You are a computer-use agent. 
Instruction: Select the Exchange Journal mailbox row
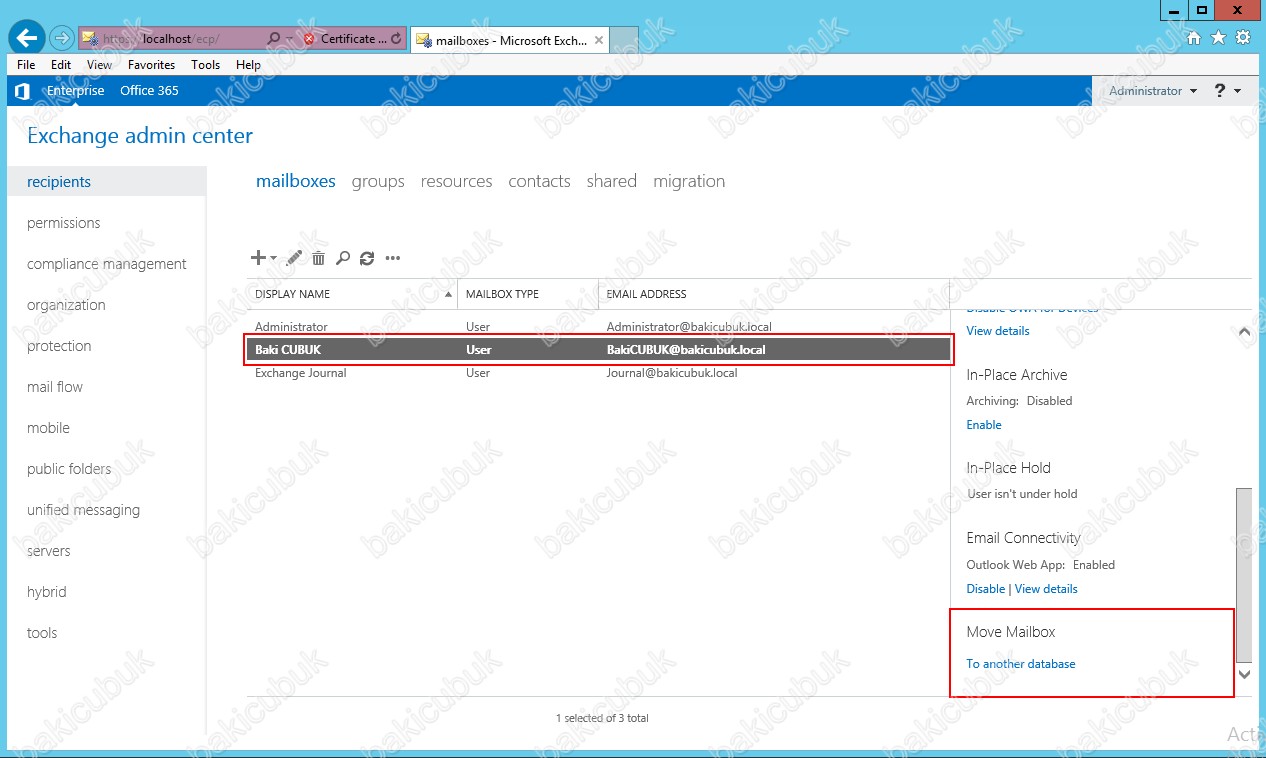[x=598, y=373]
